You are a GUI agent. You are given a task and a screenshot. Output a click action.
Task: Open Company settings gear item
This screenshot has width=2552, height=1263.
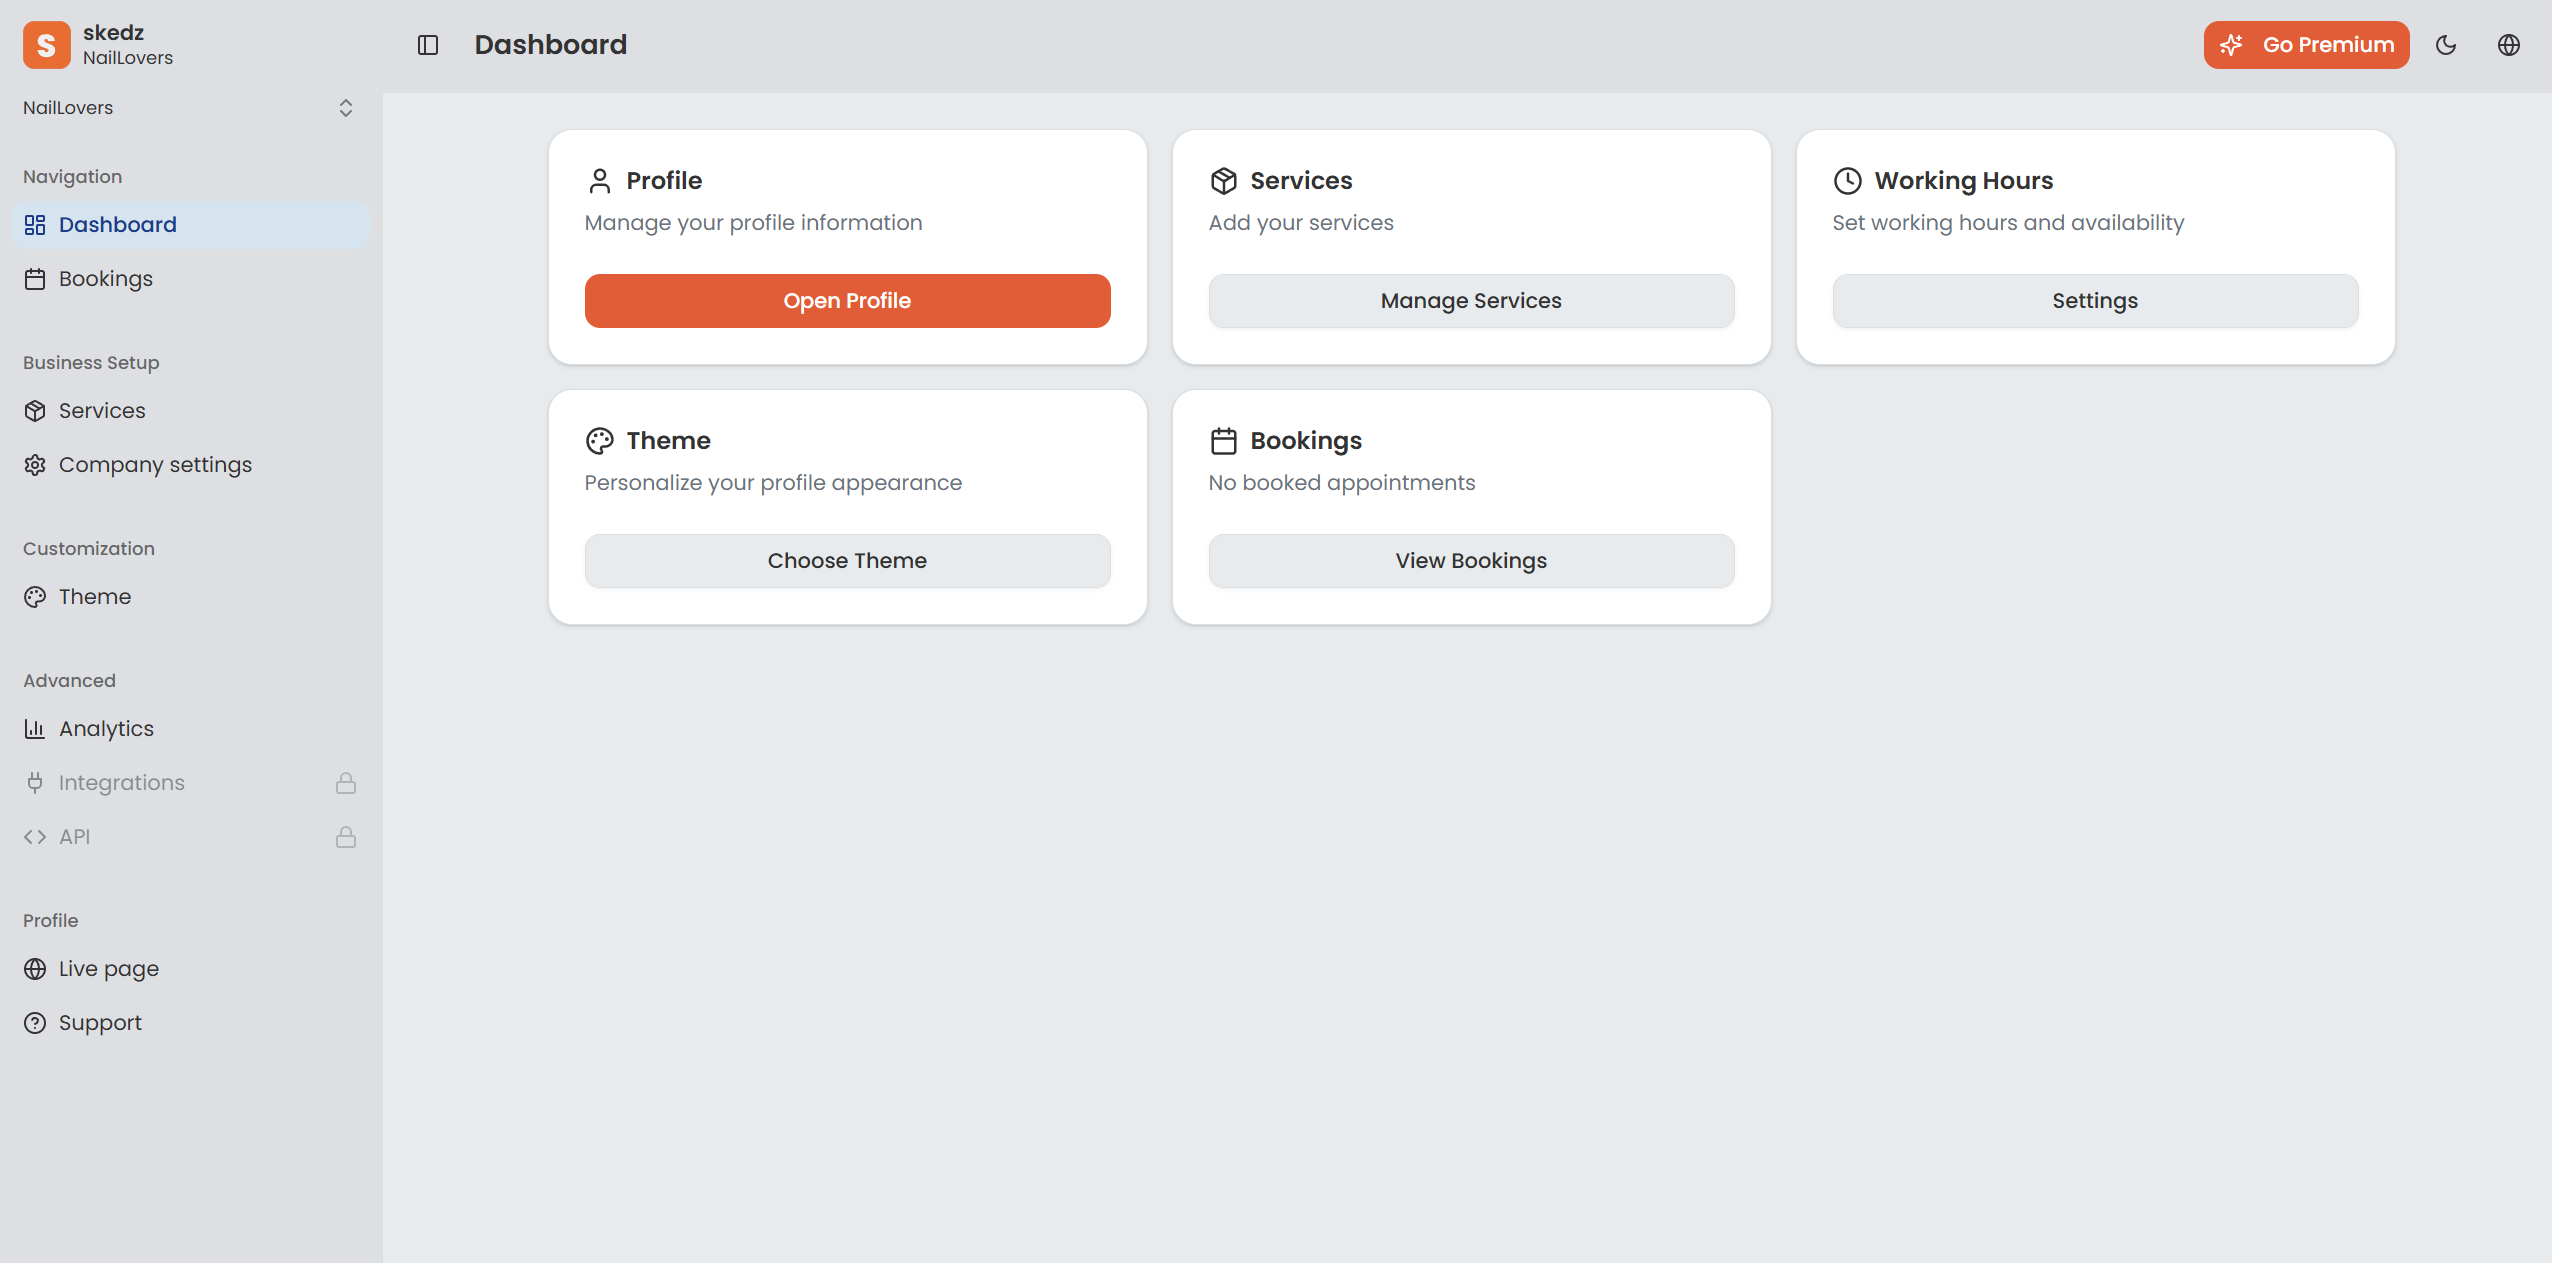[154, 465]
